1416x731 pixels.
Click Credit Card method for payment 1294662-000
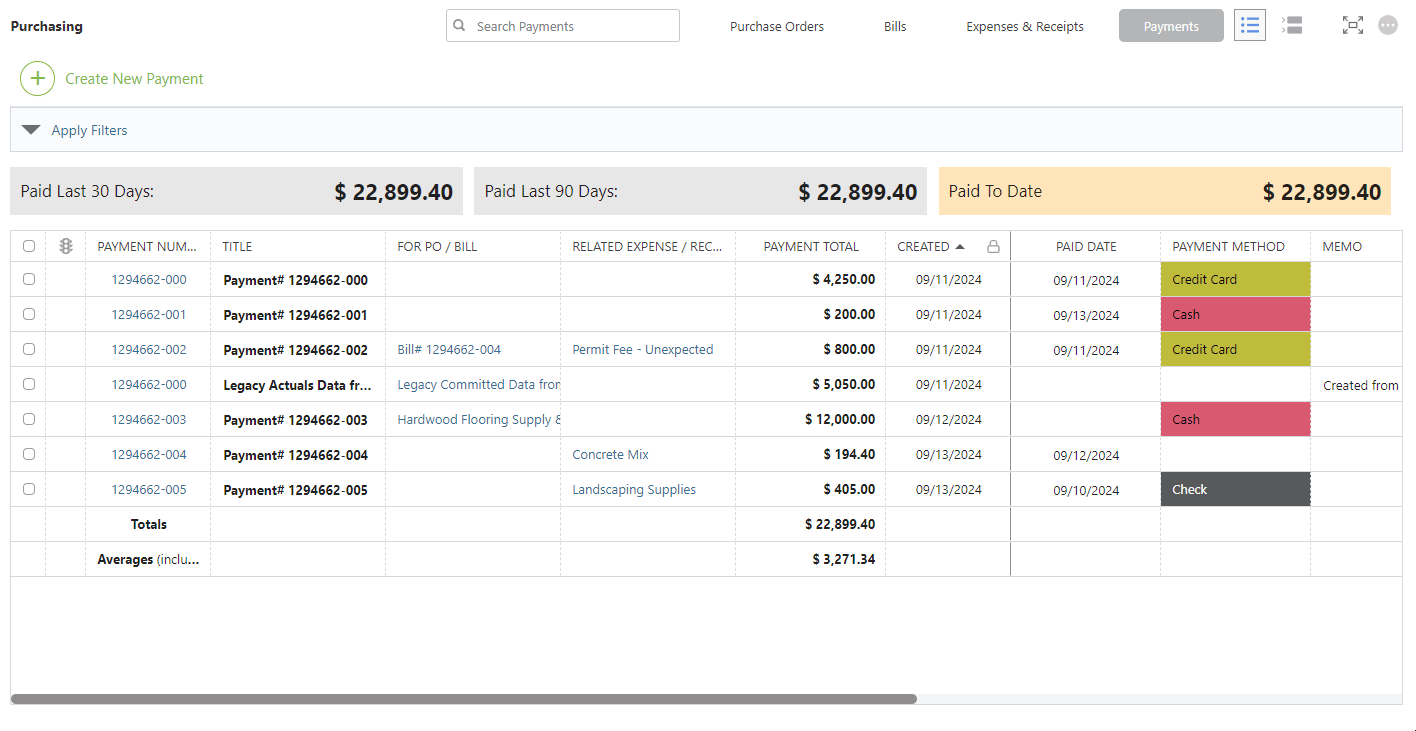coord(1235,280)
